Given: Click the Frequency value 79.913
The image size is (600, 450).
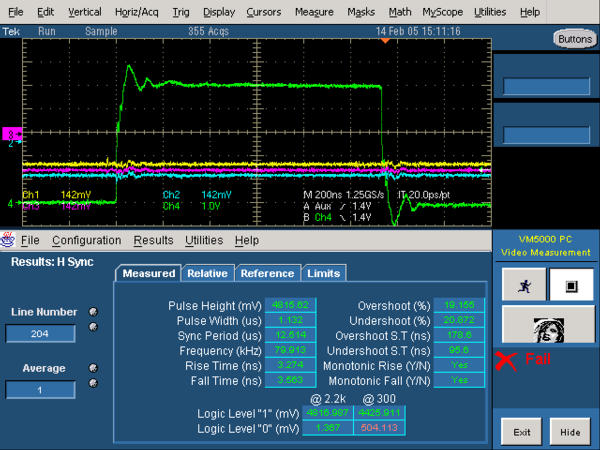Looking at the screenshot, I should click(x=290, y=350).
